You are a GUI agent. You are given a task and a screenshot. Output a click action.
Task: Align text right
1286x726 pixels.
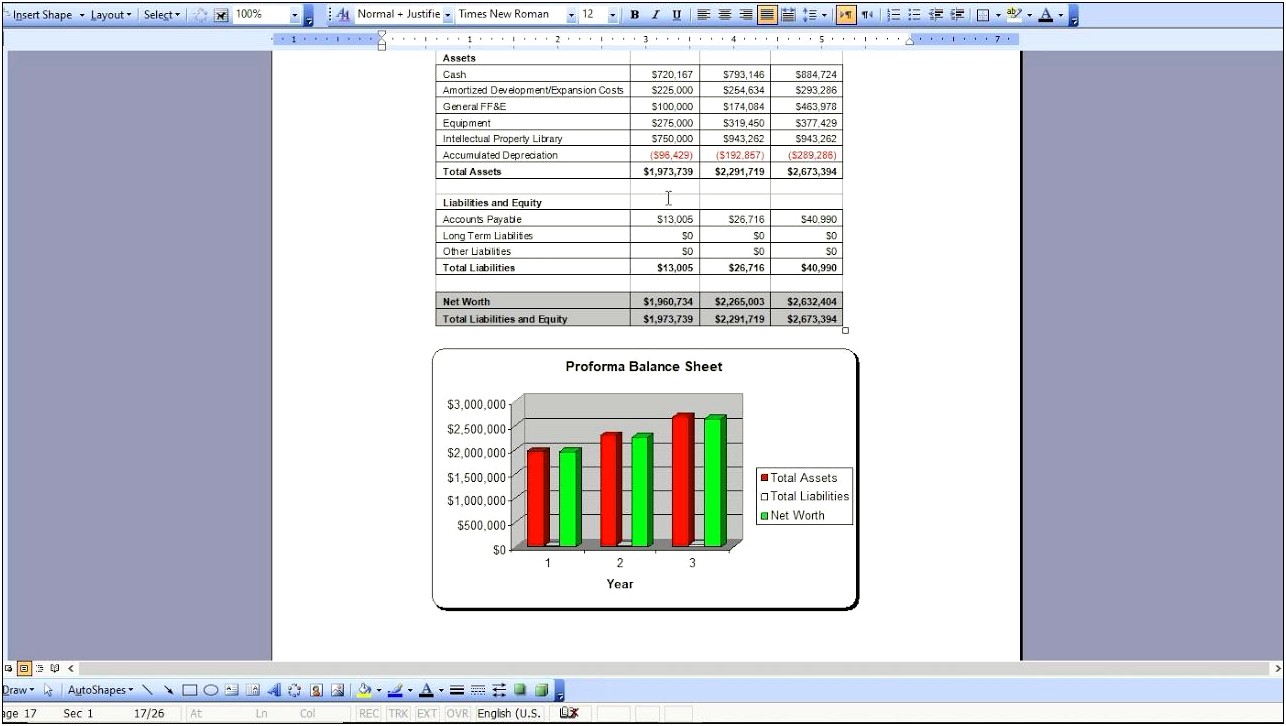[746, 15]
